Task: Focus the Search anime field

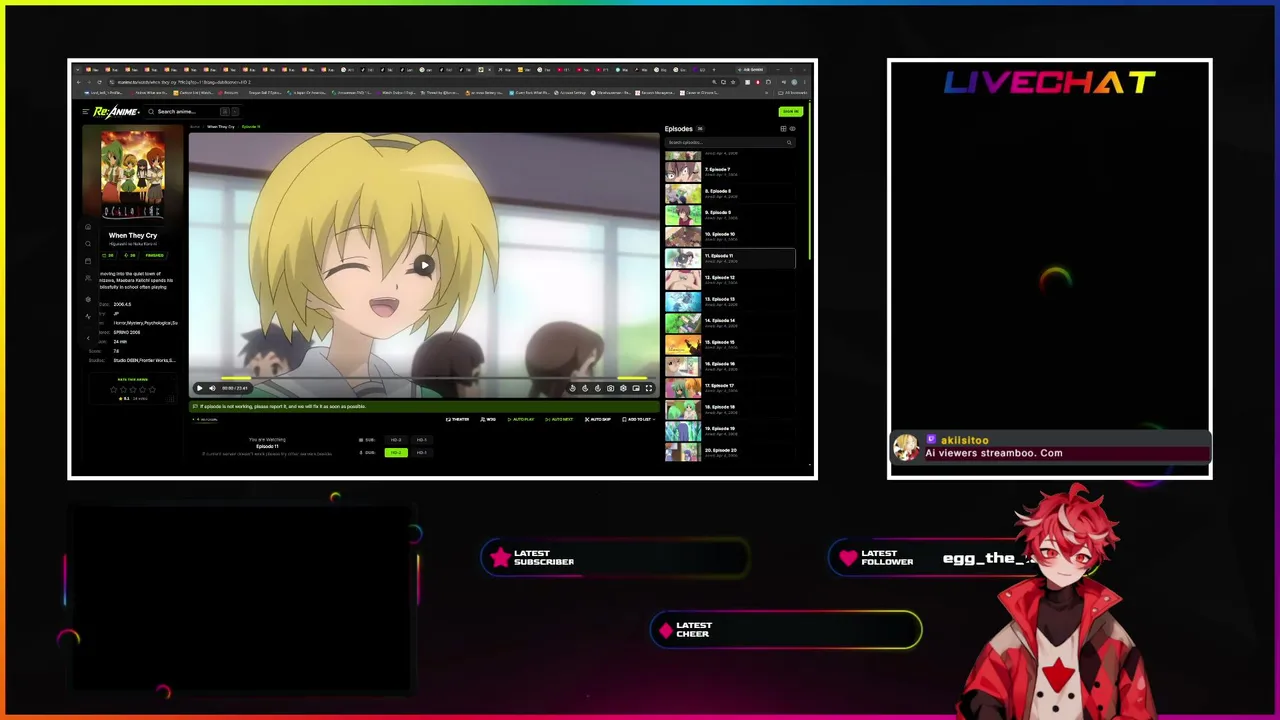Action: pos(194,112)
